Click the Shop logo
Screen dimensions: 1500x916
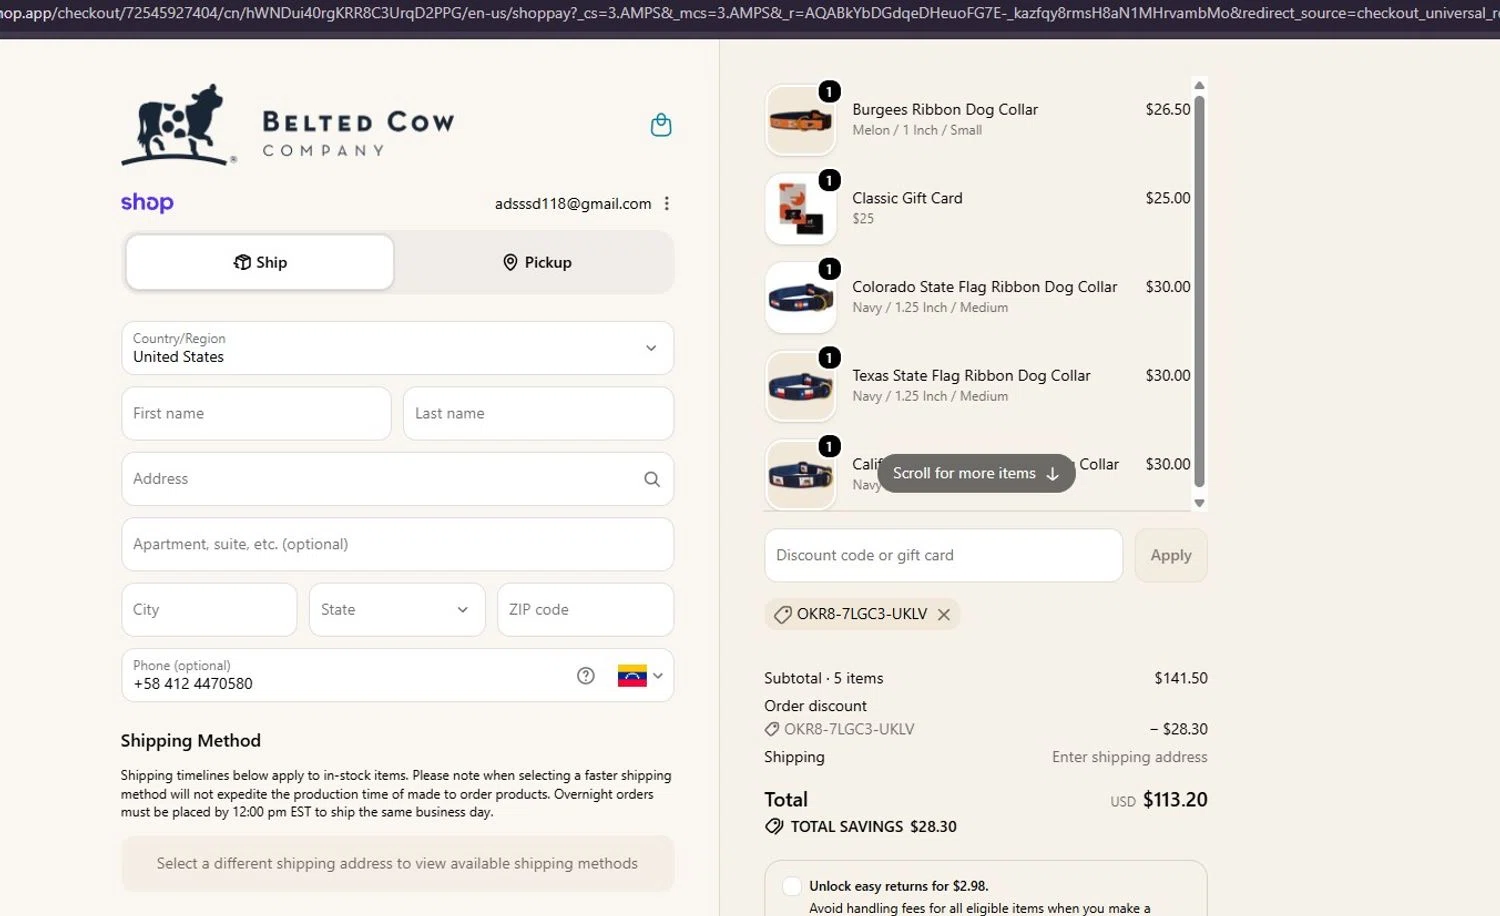pos(147,203)
